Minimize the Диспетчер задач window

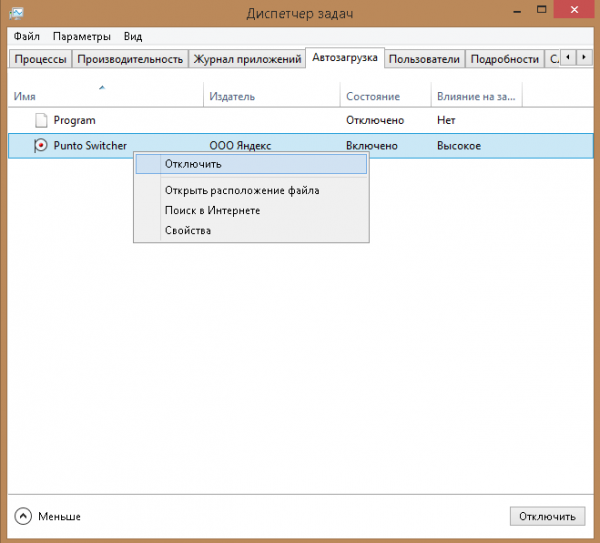coord(517,10)
